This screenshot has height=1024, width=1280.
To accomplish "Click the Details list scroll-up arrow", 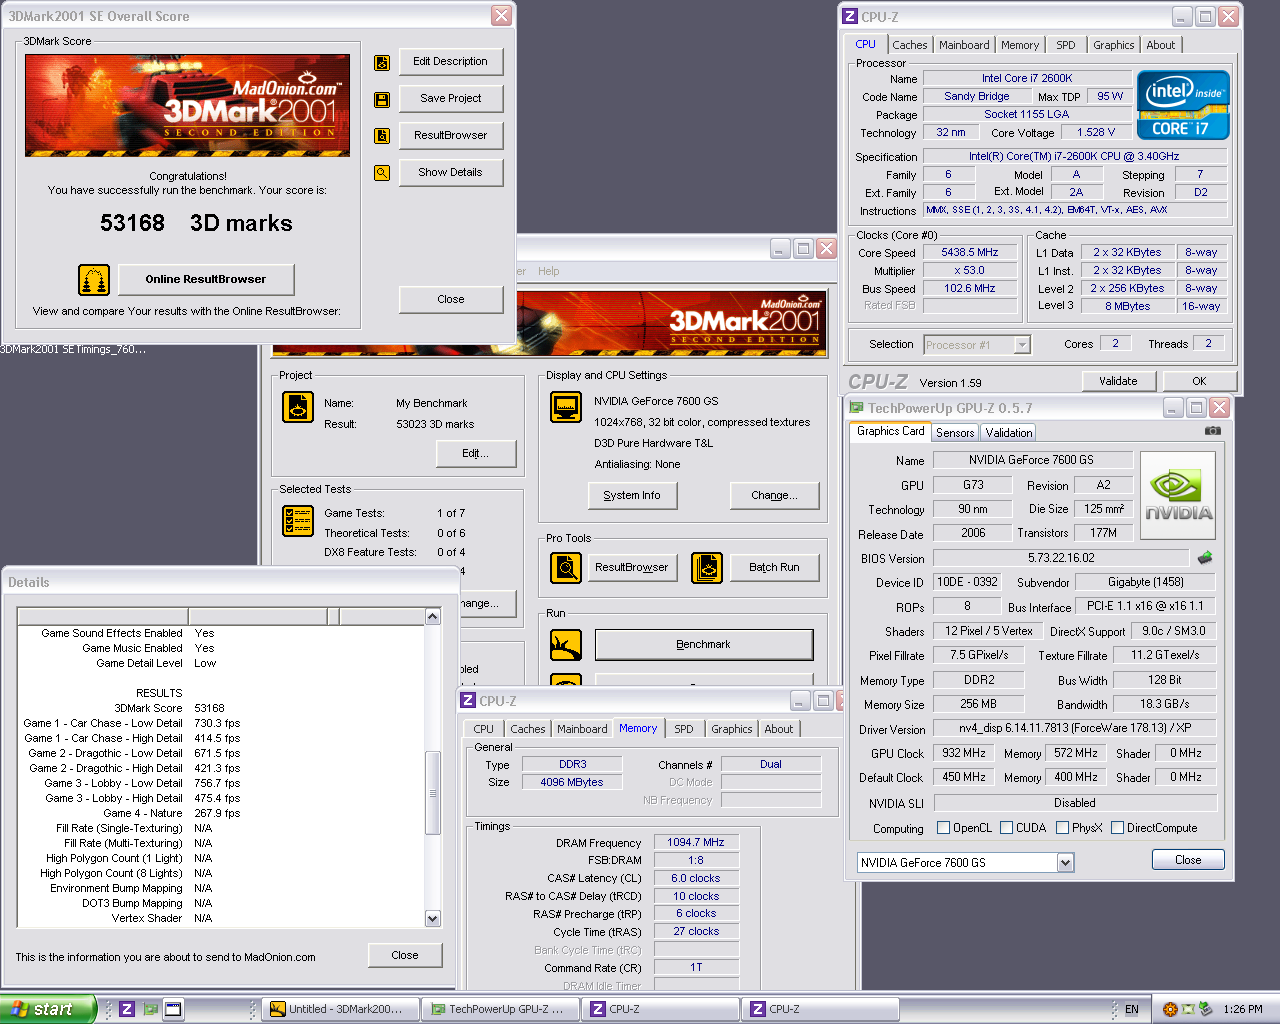I will click(x=433, y=616).
